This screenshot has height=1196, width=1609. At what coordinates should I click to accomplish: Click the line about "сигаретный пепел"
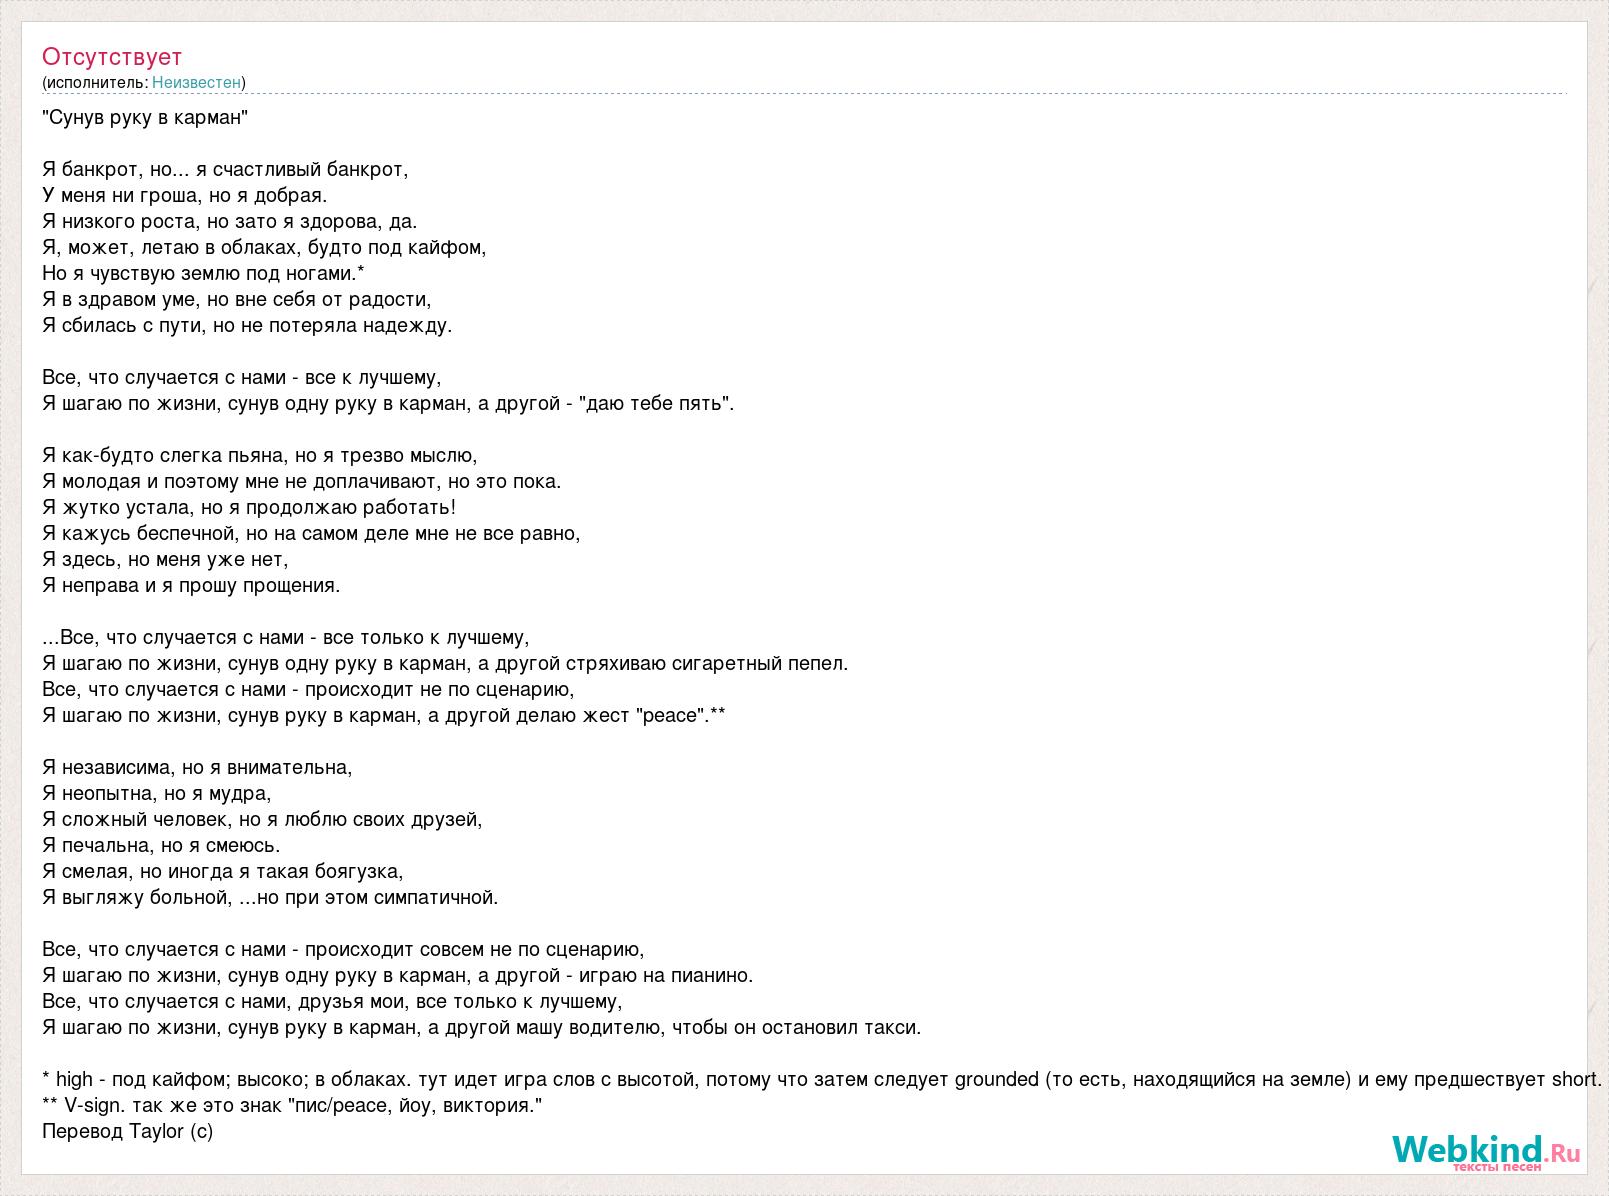click(445, 663)
